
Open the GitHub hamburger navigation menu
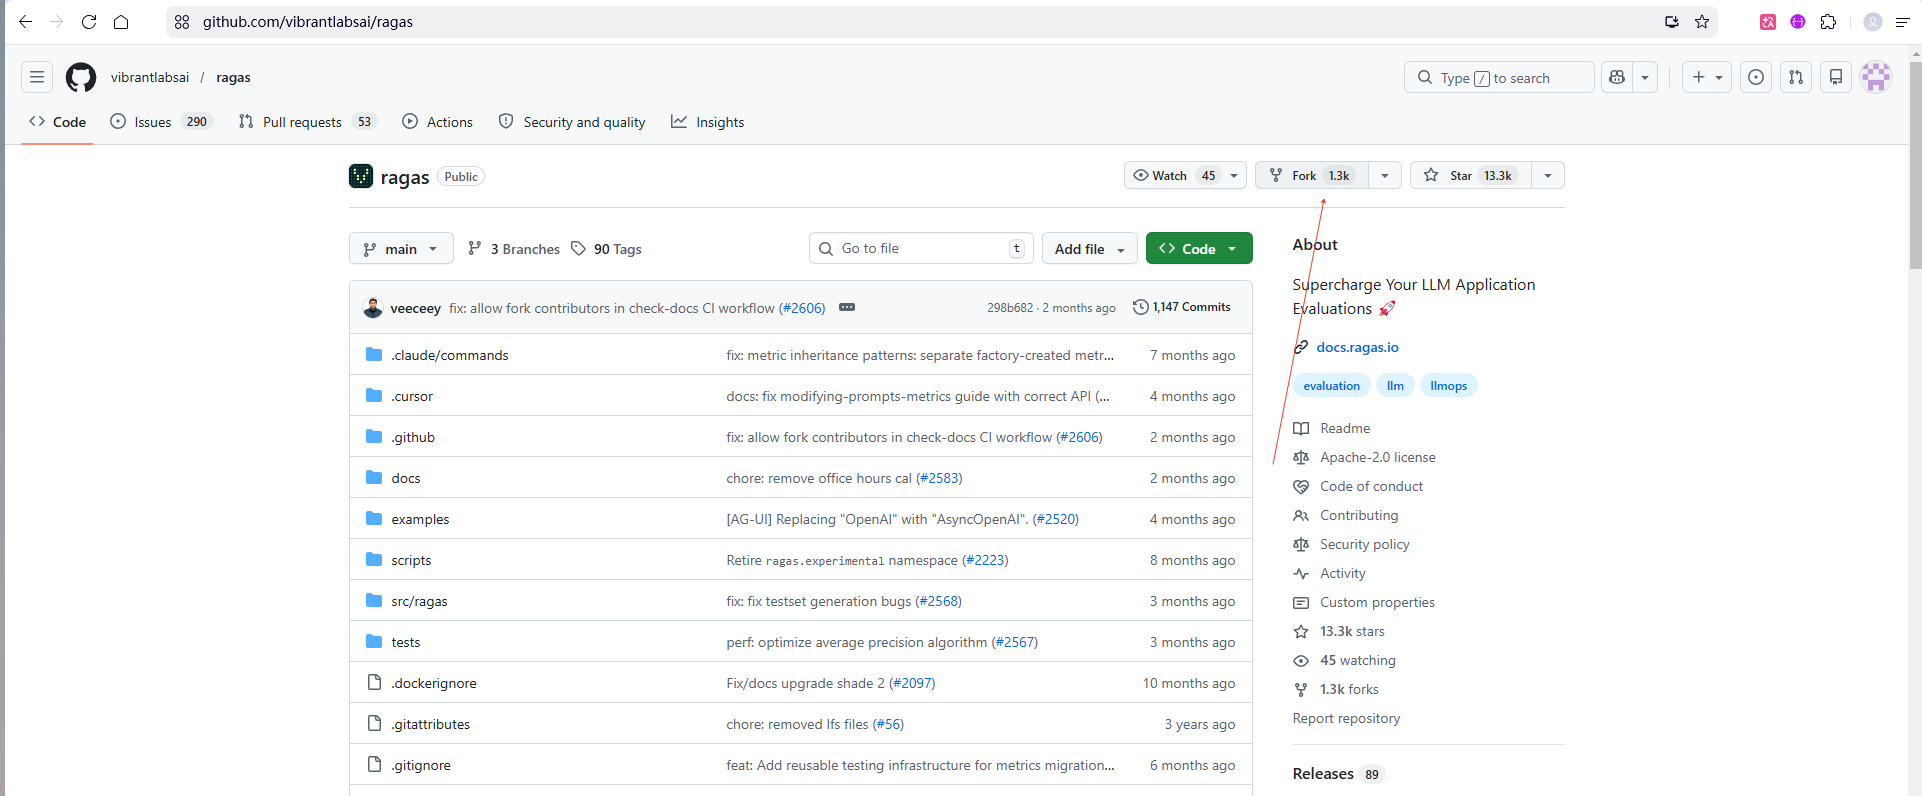(37, 77)
